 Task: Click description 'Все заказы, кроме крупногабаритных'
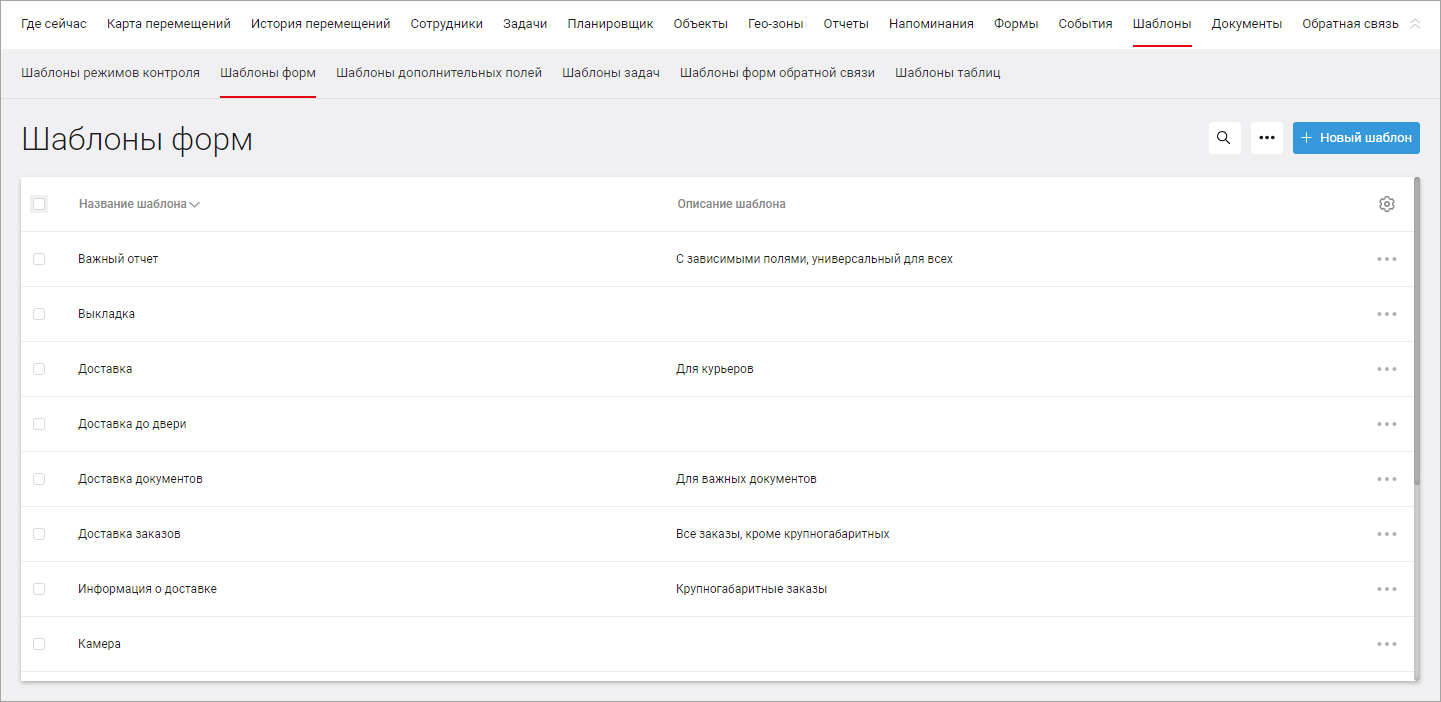[783, 534]
